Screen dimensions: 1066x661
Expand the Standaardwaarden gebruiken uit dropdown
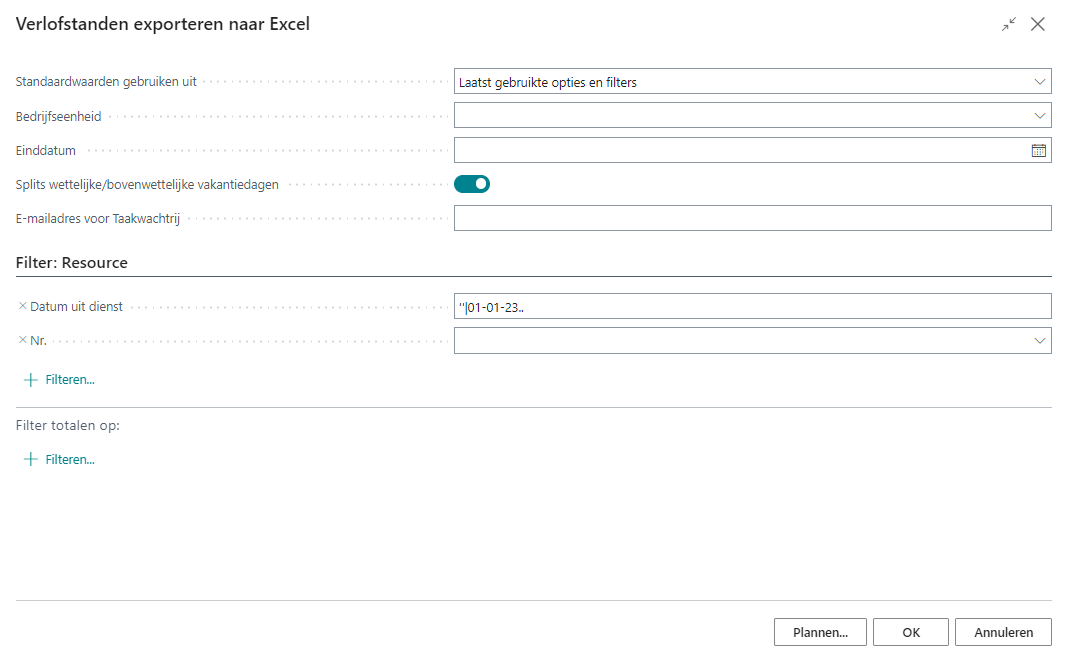coord(1039,82)
